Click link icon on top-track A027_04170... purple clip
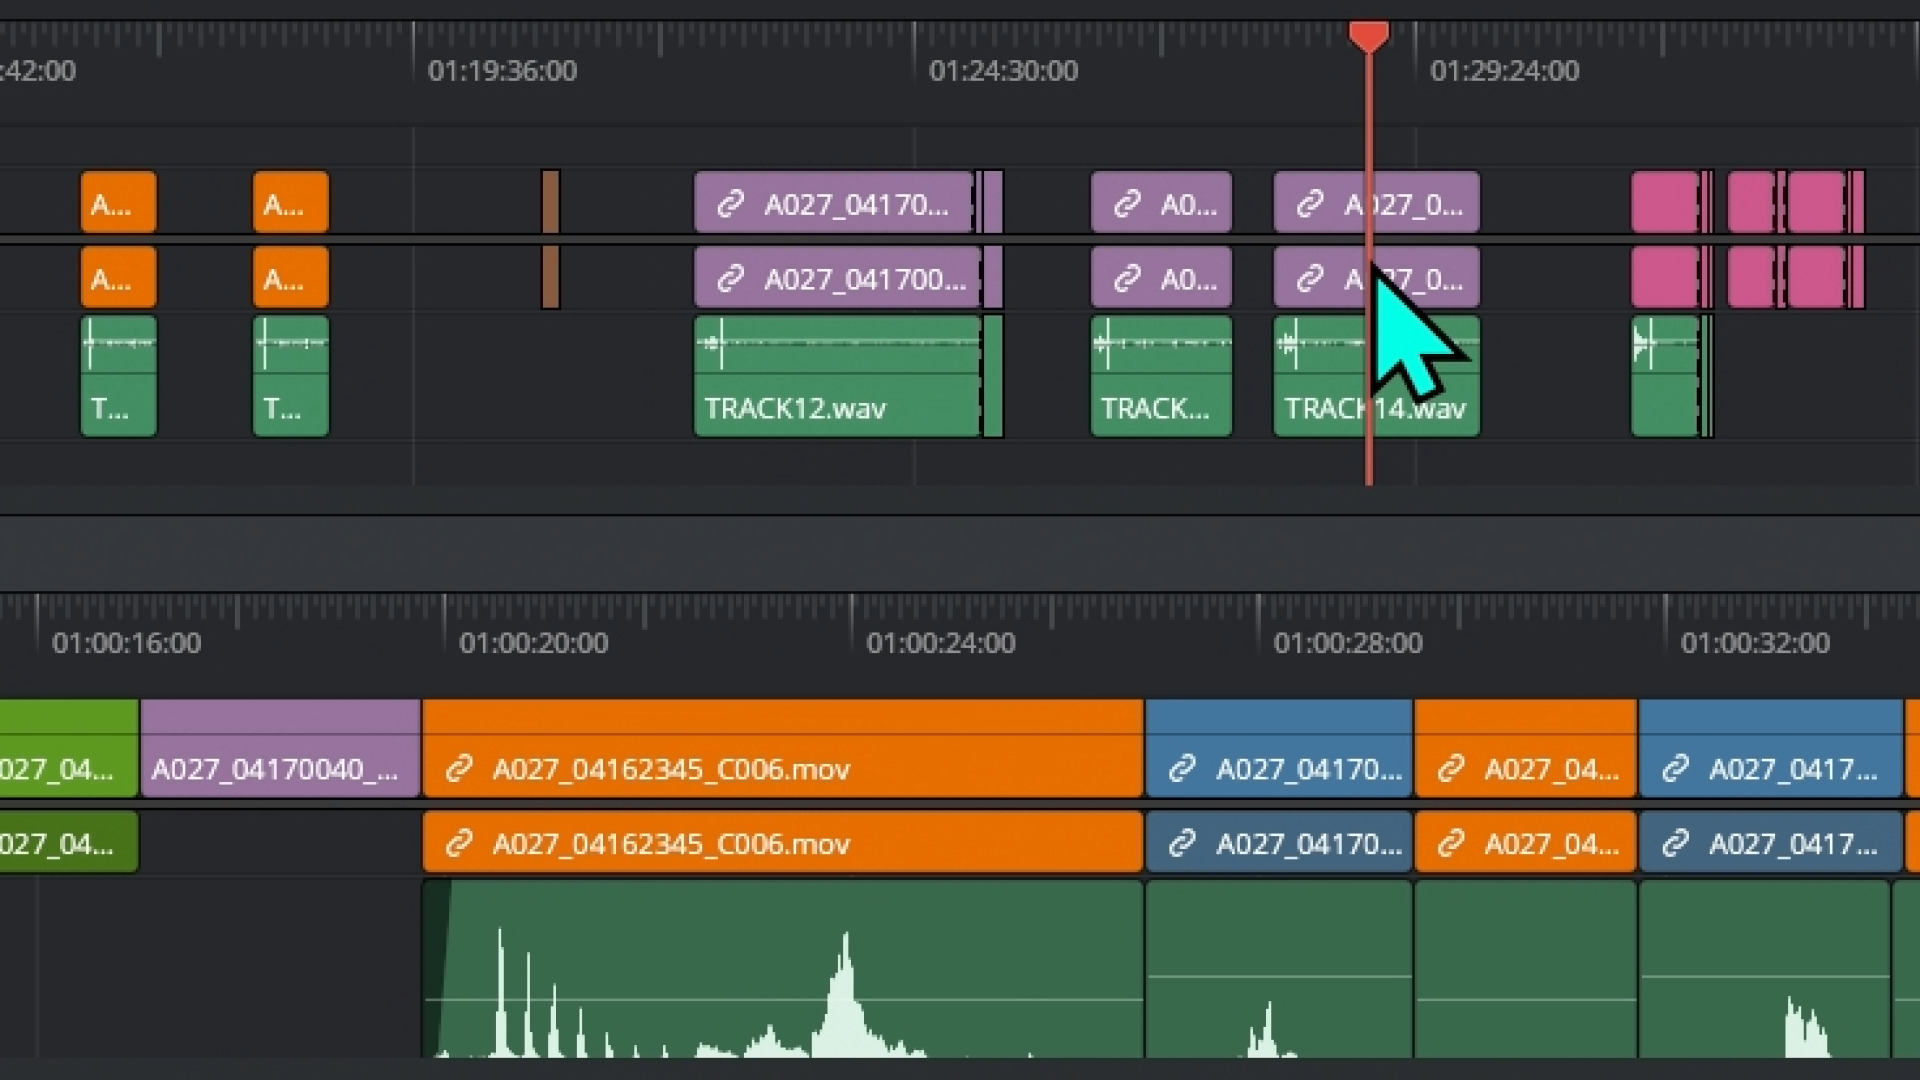1920x1080 pixels. click(731, 204)
